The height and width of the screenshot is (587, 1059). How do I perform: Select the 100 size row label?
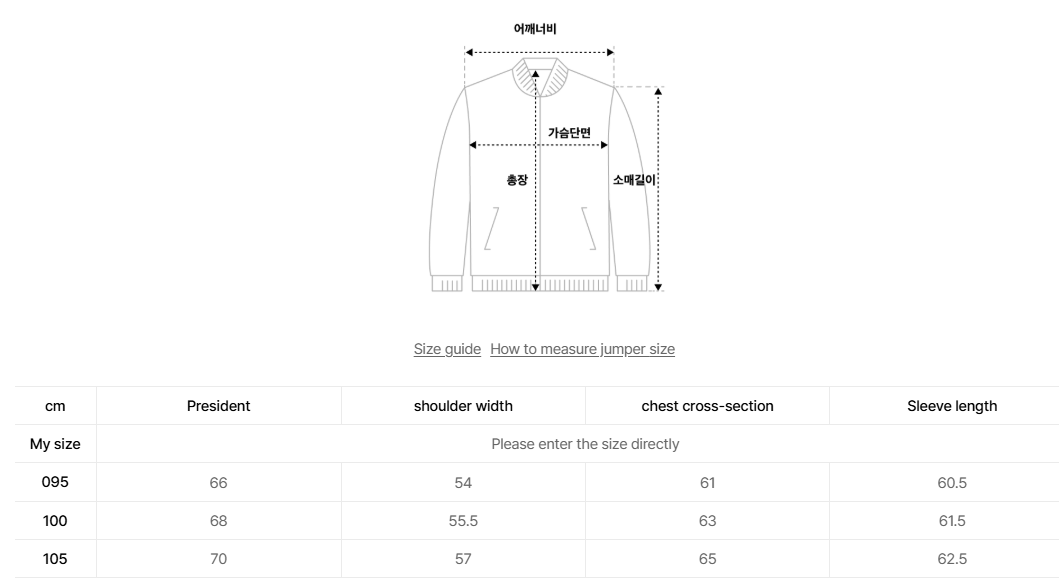[x=56, y=521]
